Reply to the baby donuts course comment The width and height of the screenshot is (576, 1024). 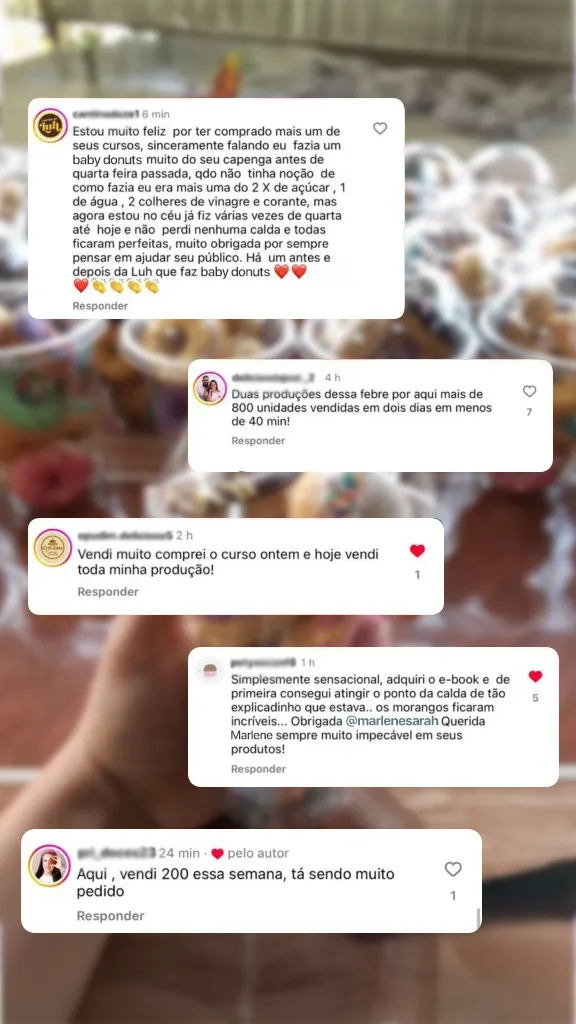[x=100, y=306]
